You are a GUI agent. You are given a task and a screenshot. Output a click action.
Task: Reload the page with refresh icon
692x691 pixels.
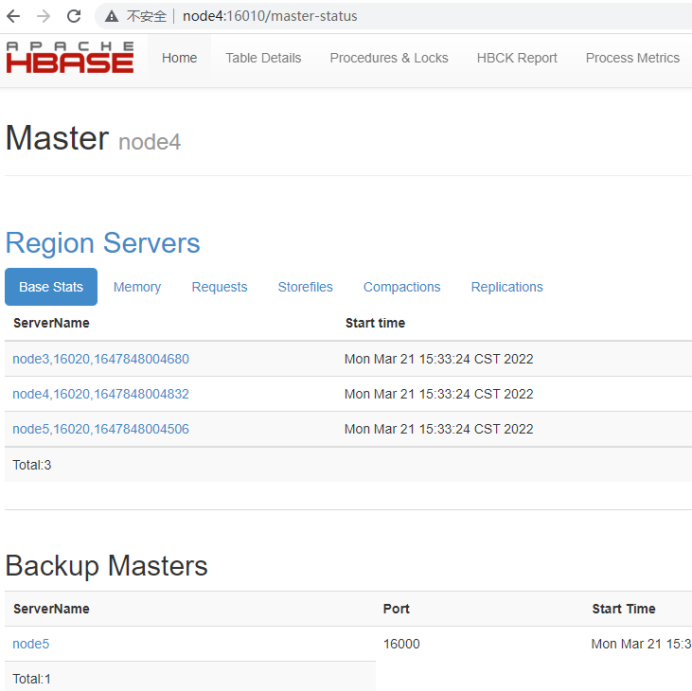tap(73, 16)
